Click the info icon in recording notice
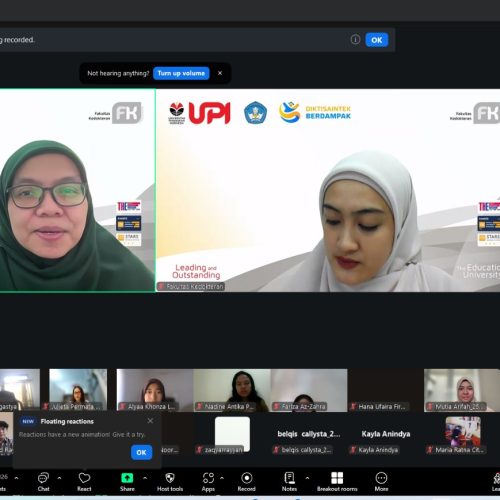The image size is (500, 500). (x=355, y=40)
